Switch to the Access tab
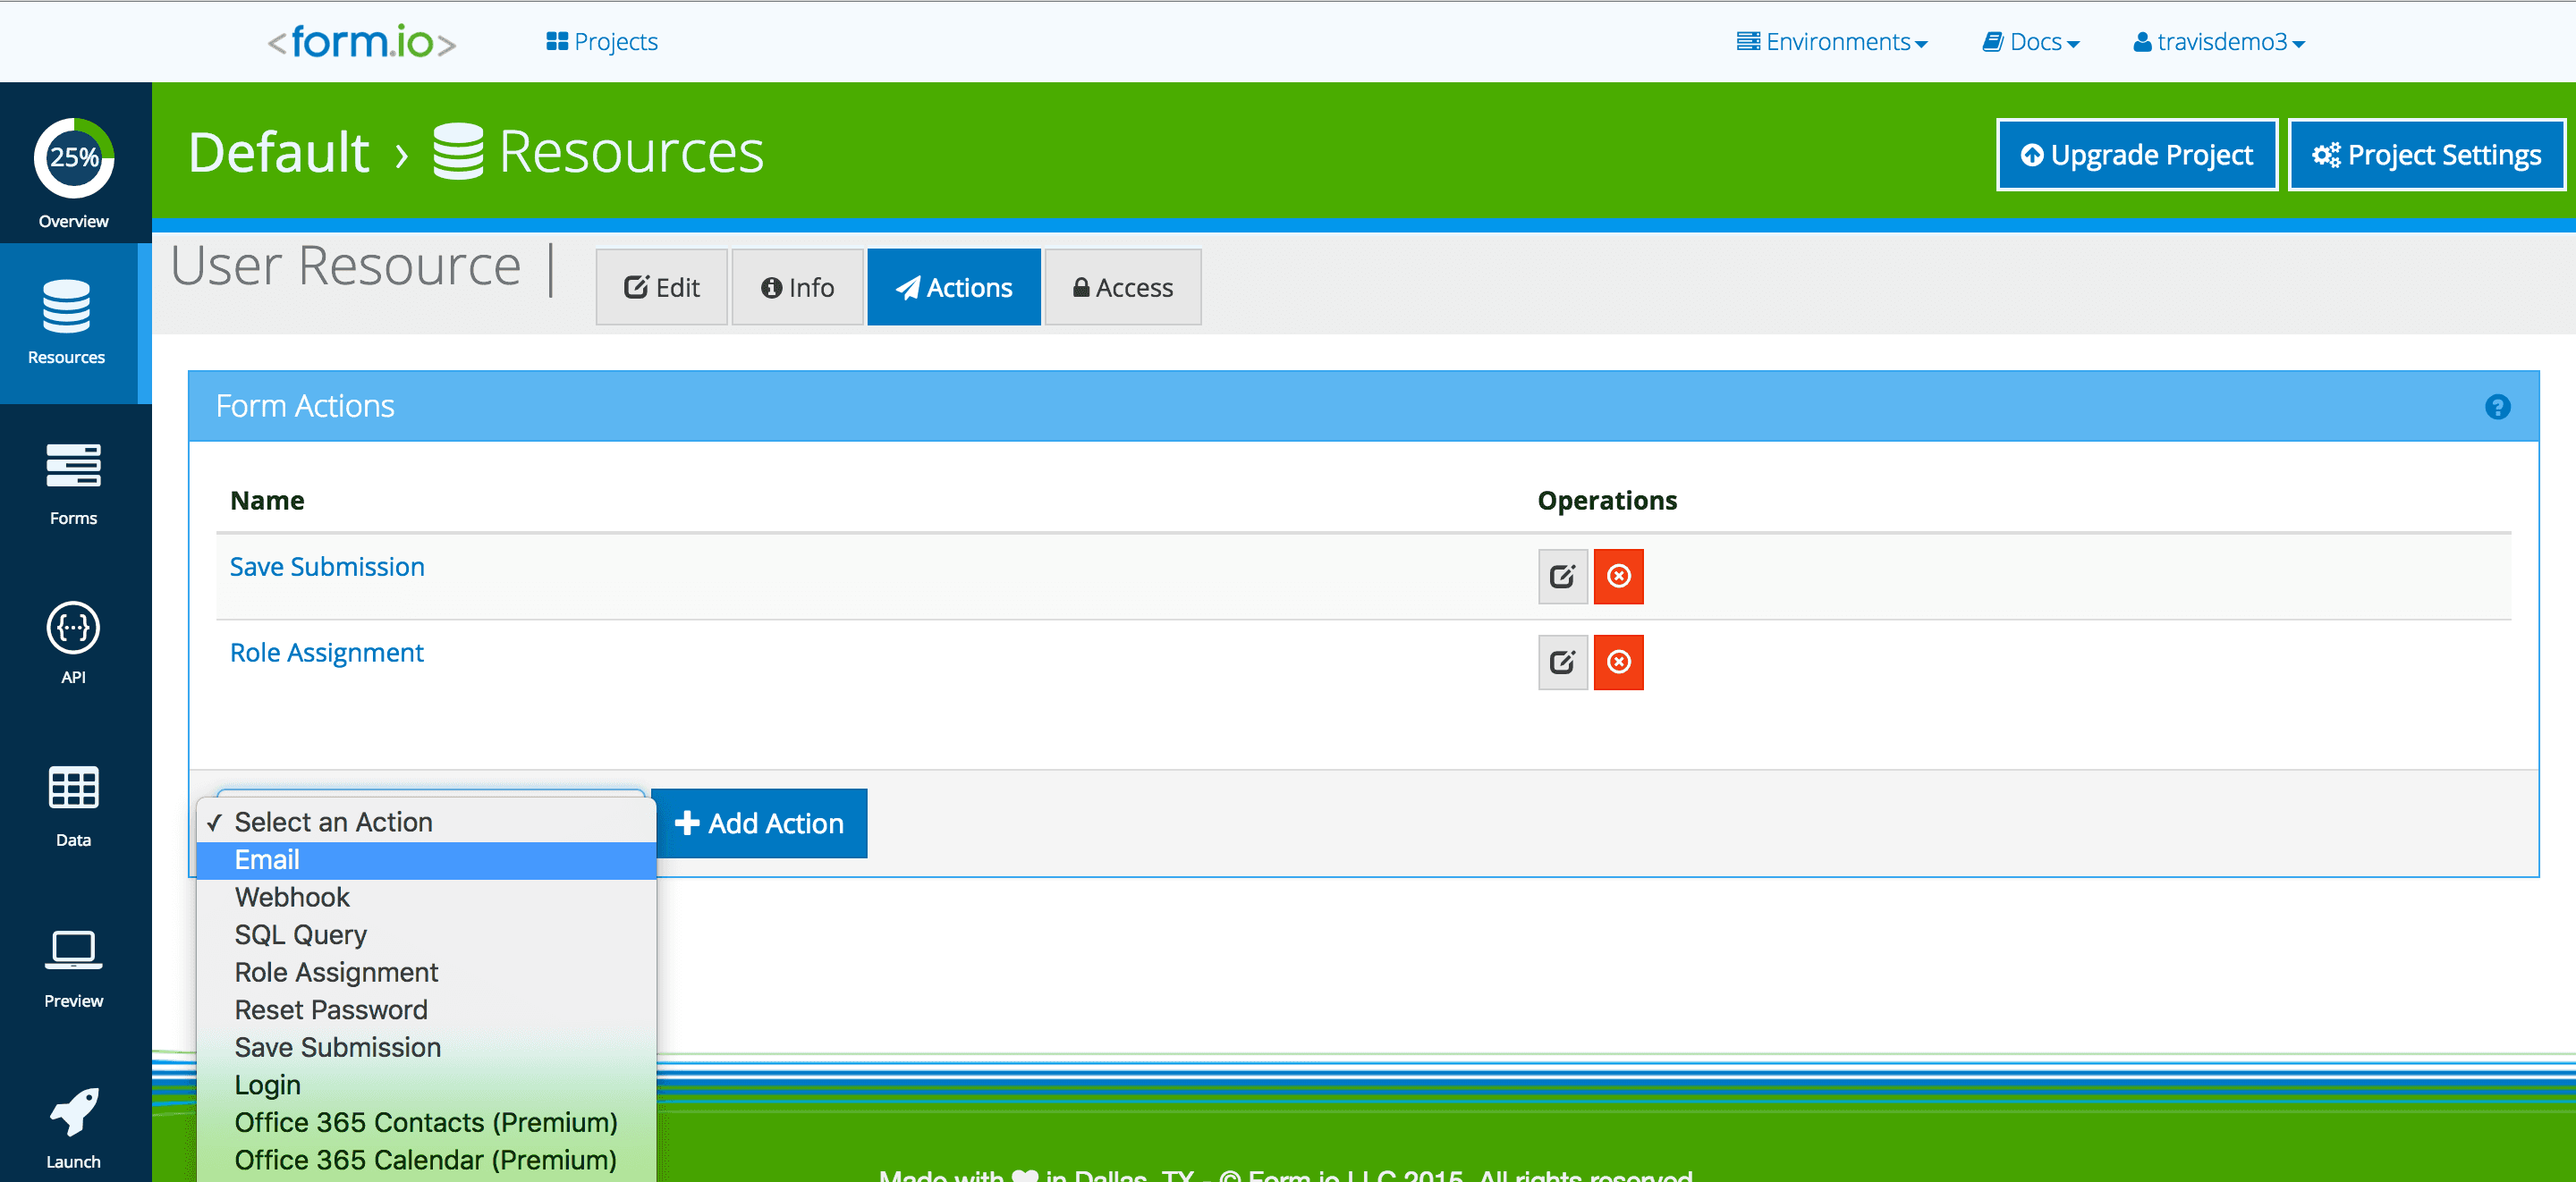 1122,287
